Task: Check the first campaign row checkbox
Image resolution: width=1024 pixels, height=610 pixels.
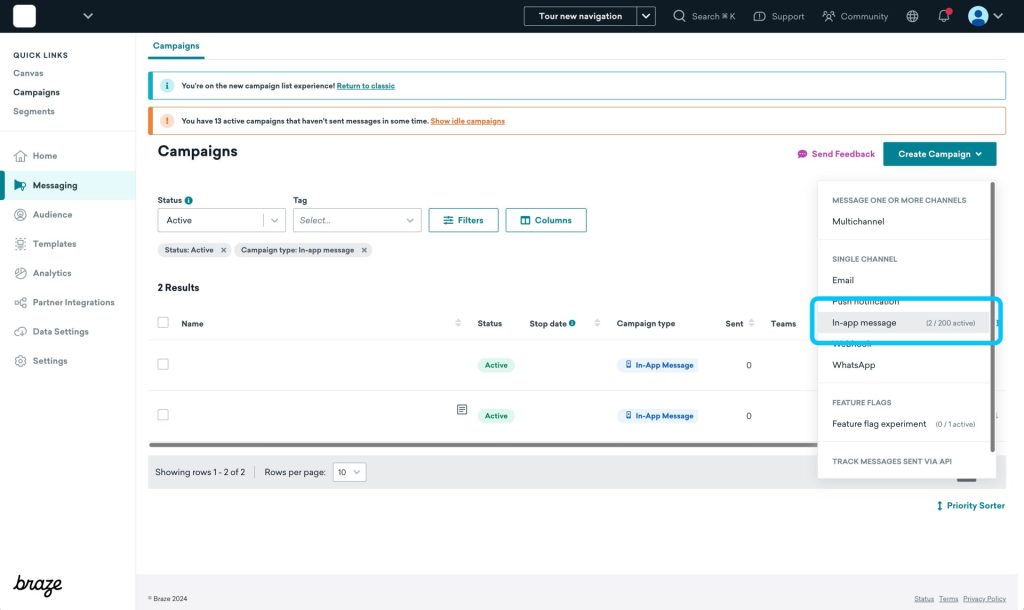Action: coord(163,364)
